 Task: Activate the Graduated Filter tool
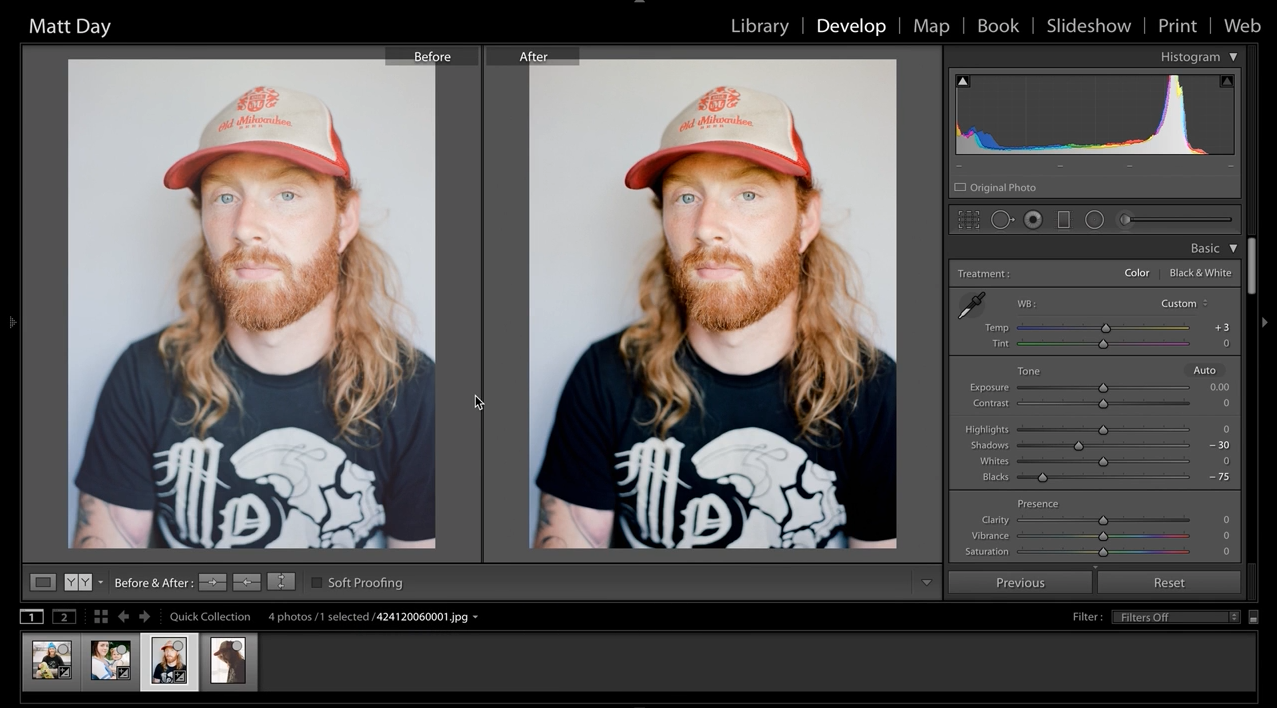tap(1063, 220)
